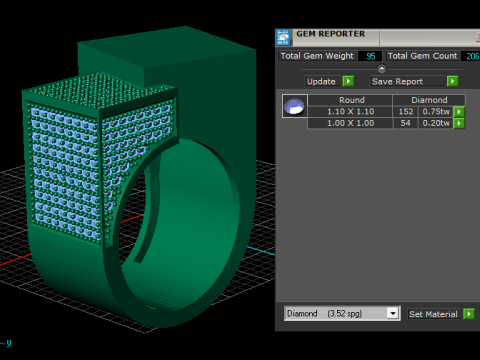Click the 0.20tw weight cell
The height and width of the screenshot is (360, 480).
click(x=436, y=123)
